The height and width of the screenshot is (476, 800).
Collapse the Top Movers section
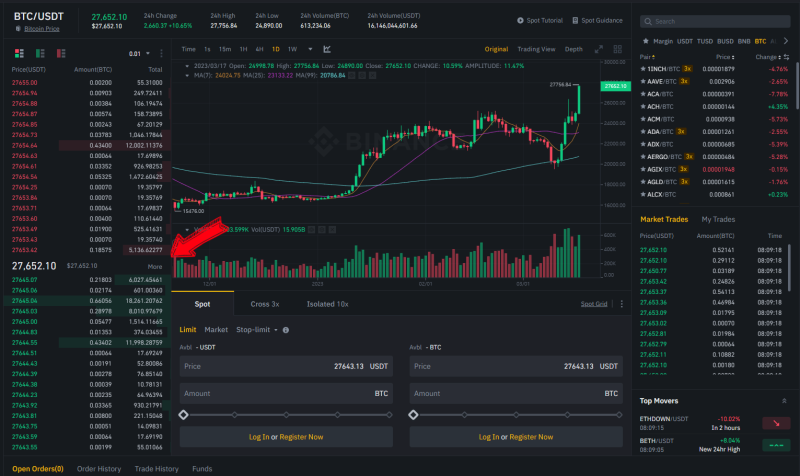[784, 401]
